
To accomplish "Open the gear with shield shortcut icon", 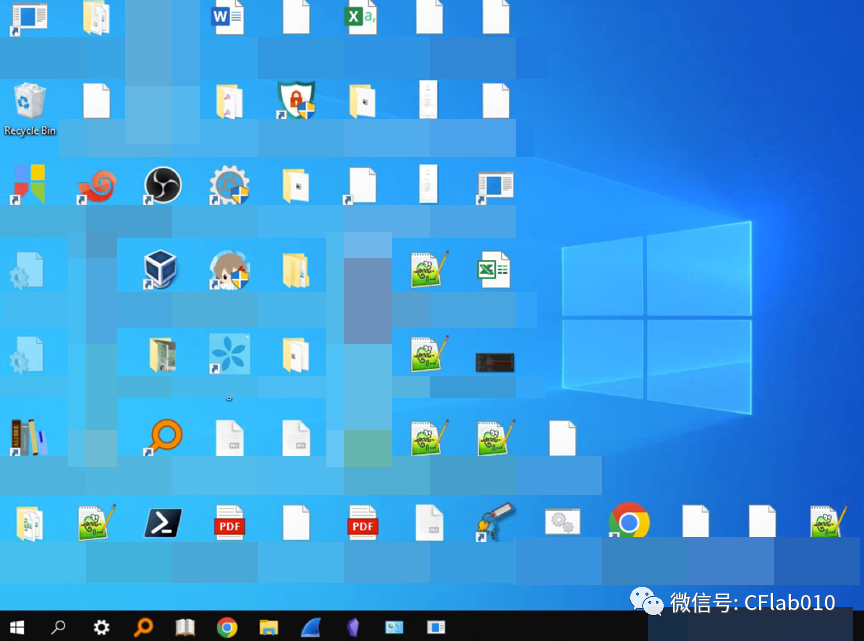I will (229, 185).
